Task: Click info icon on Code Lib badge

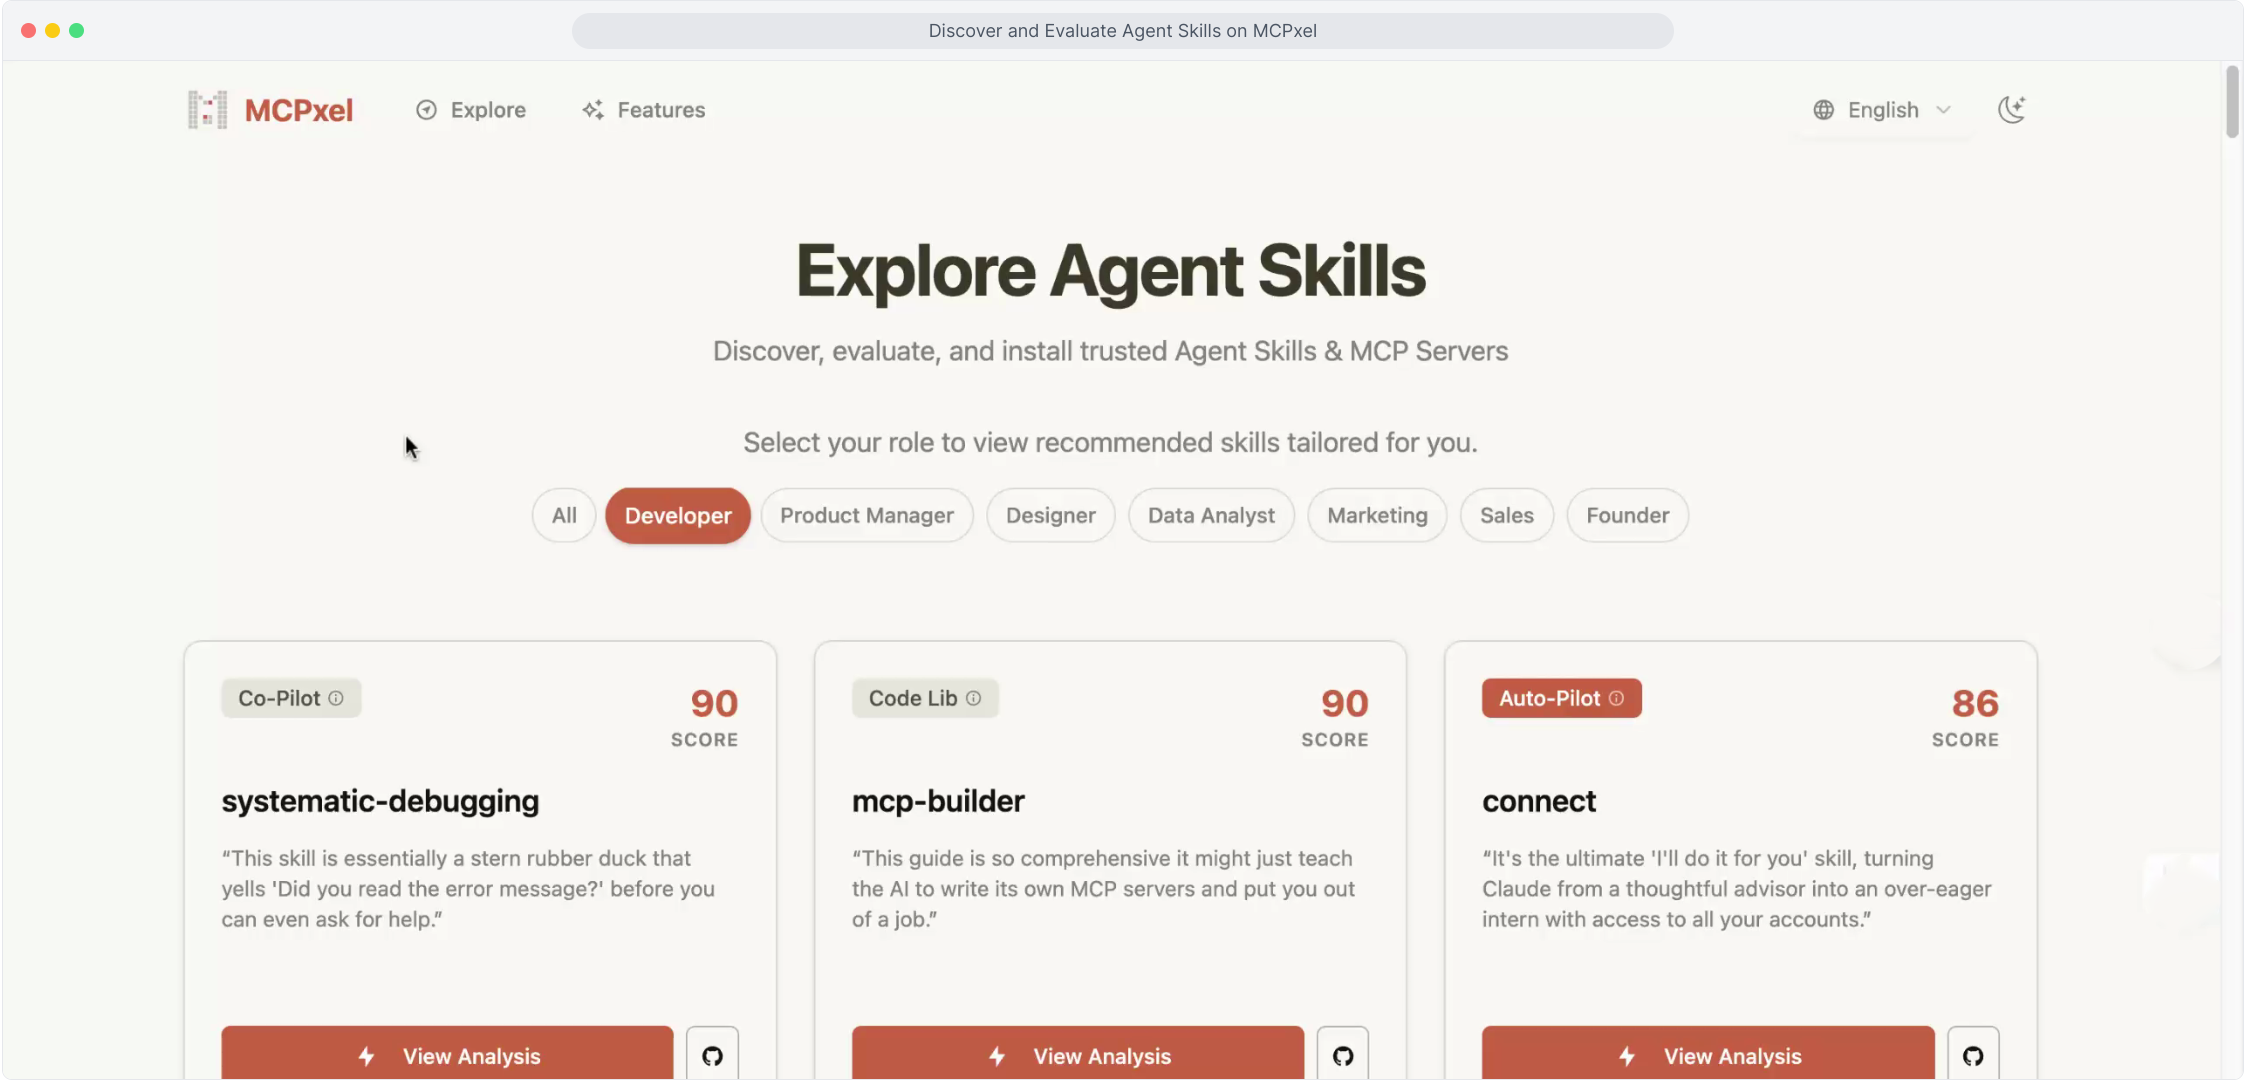Action: click(x=973, y=698)
